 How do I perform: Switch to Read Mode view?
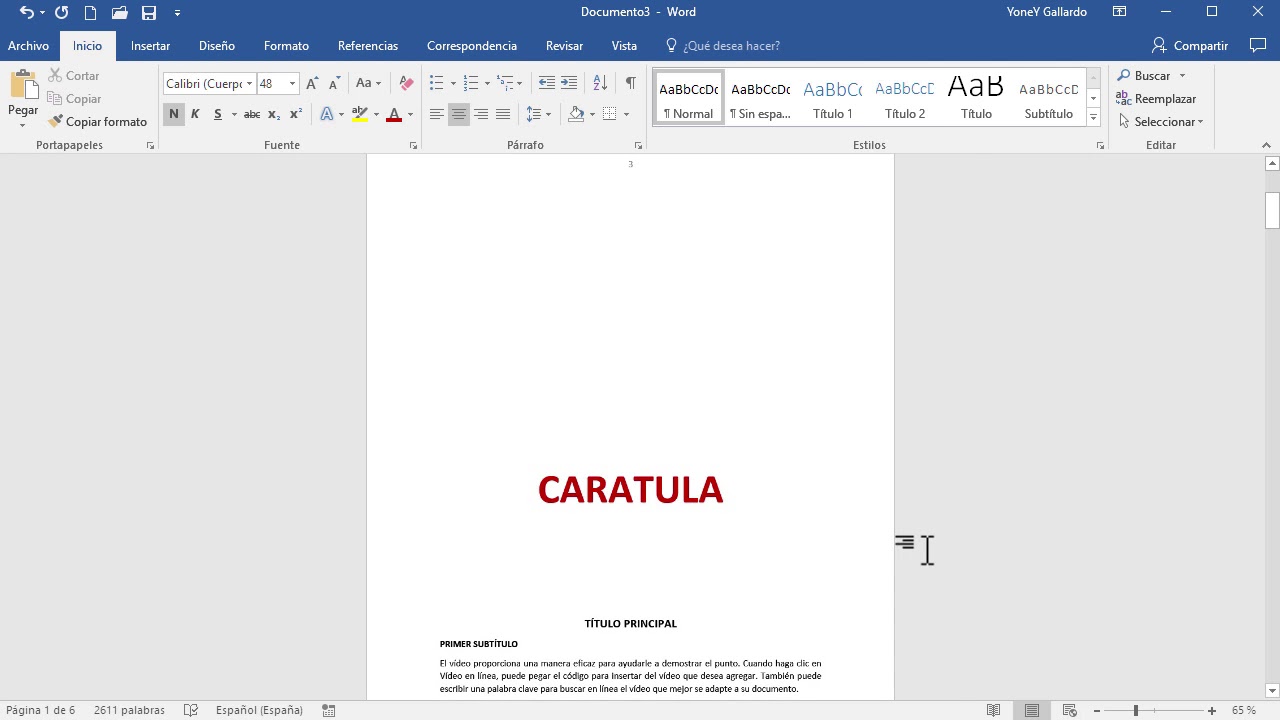tap(993, 710)
